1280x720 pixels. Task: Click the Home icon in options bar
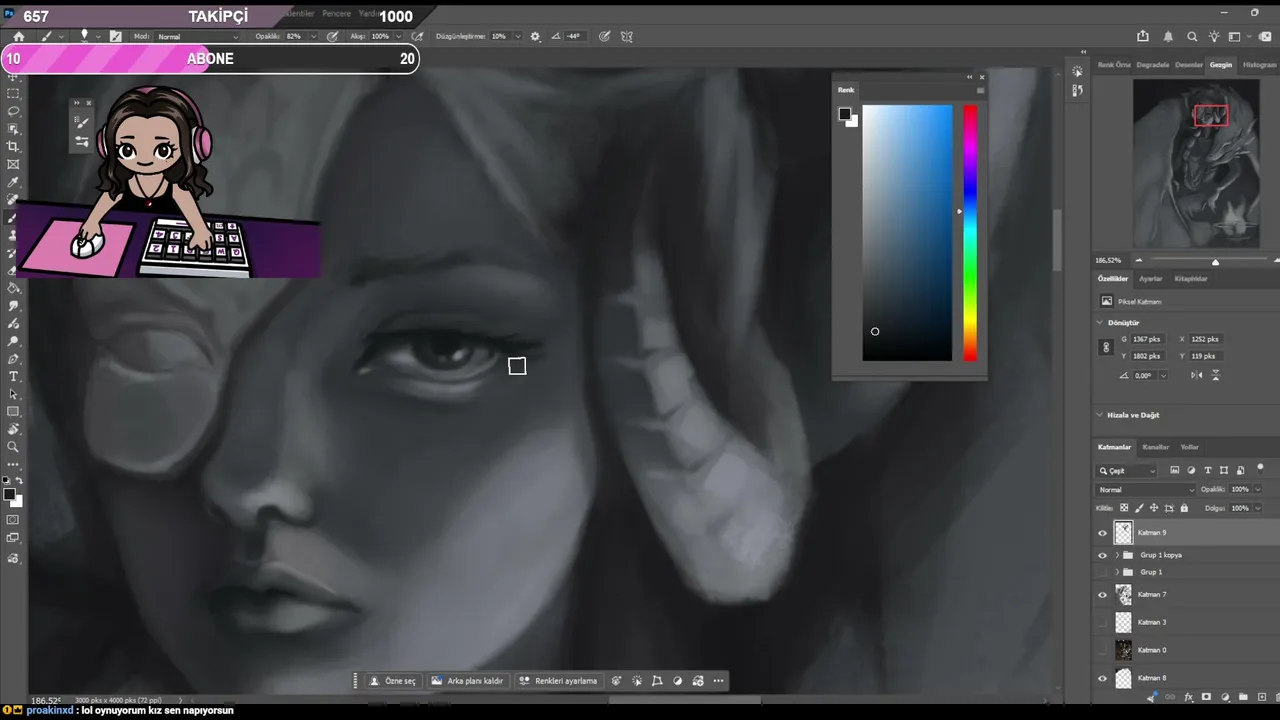[18, 36]
